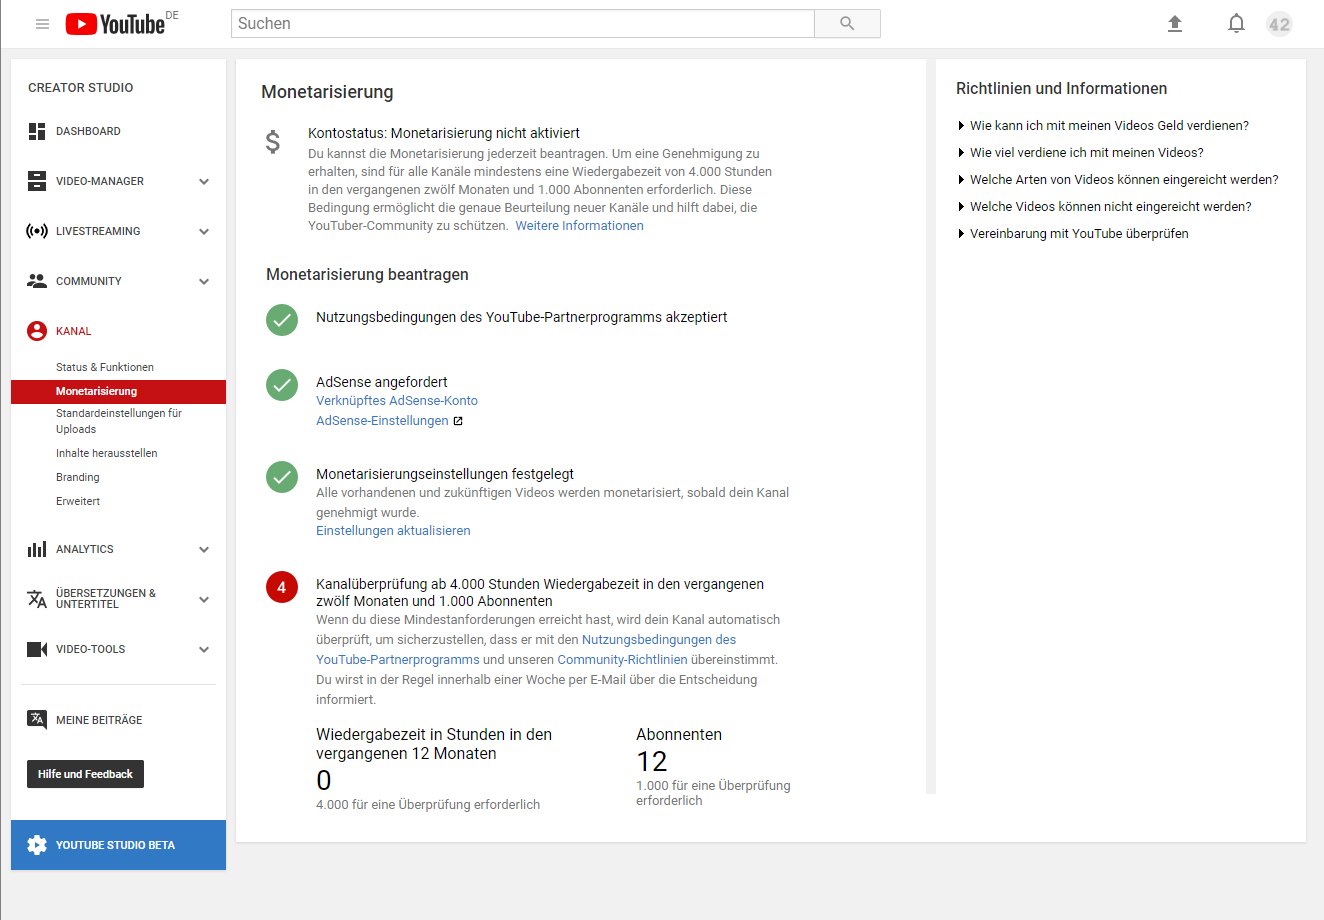
Task: Select Status & Funktionen menu item
Action: [105, 367]
